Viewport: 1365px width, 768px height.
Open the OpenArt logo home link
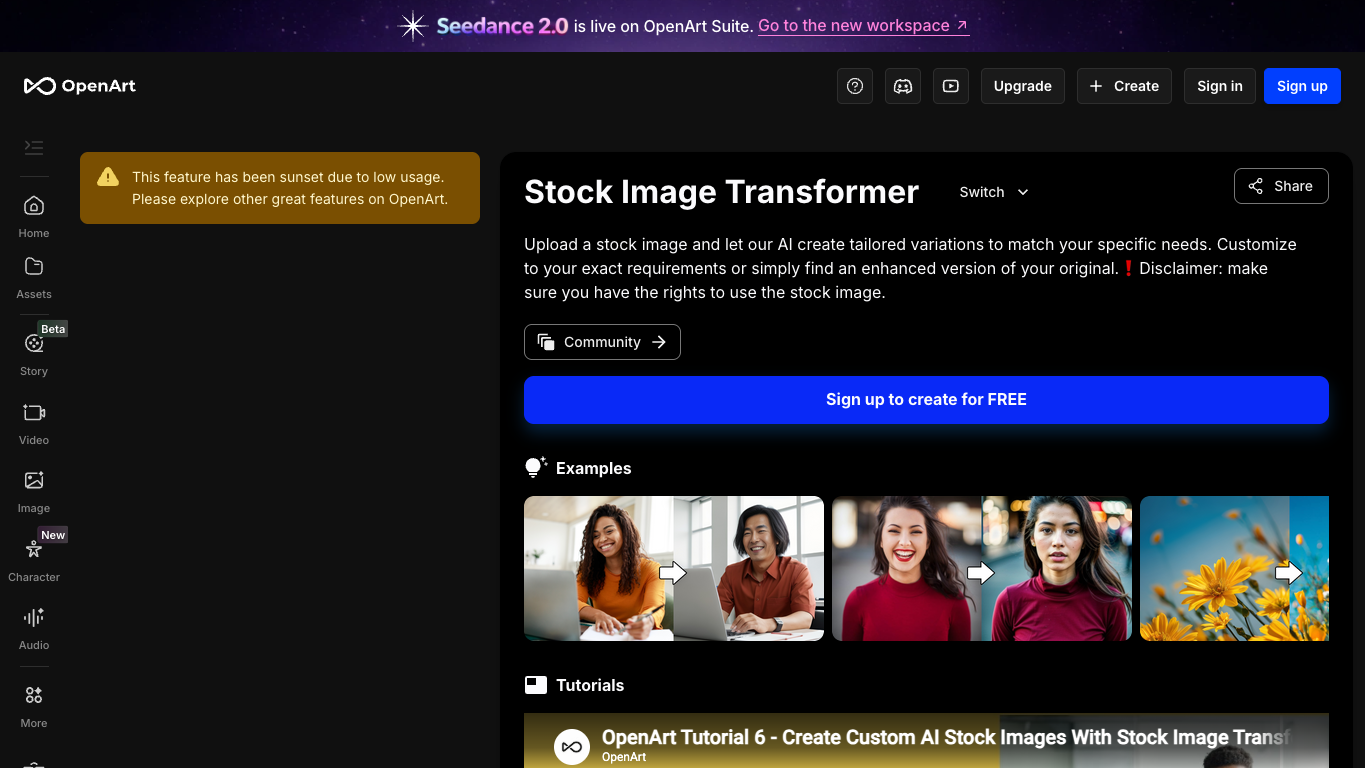[x=80, y=86]
